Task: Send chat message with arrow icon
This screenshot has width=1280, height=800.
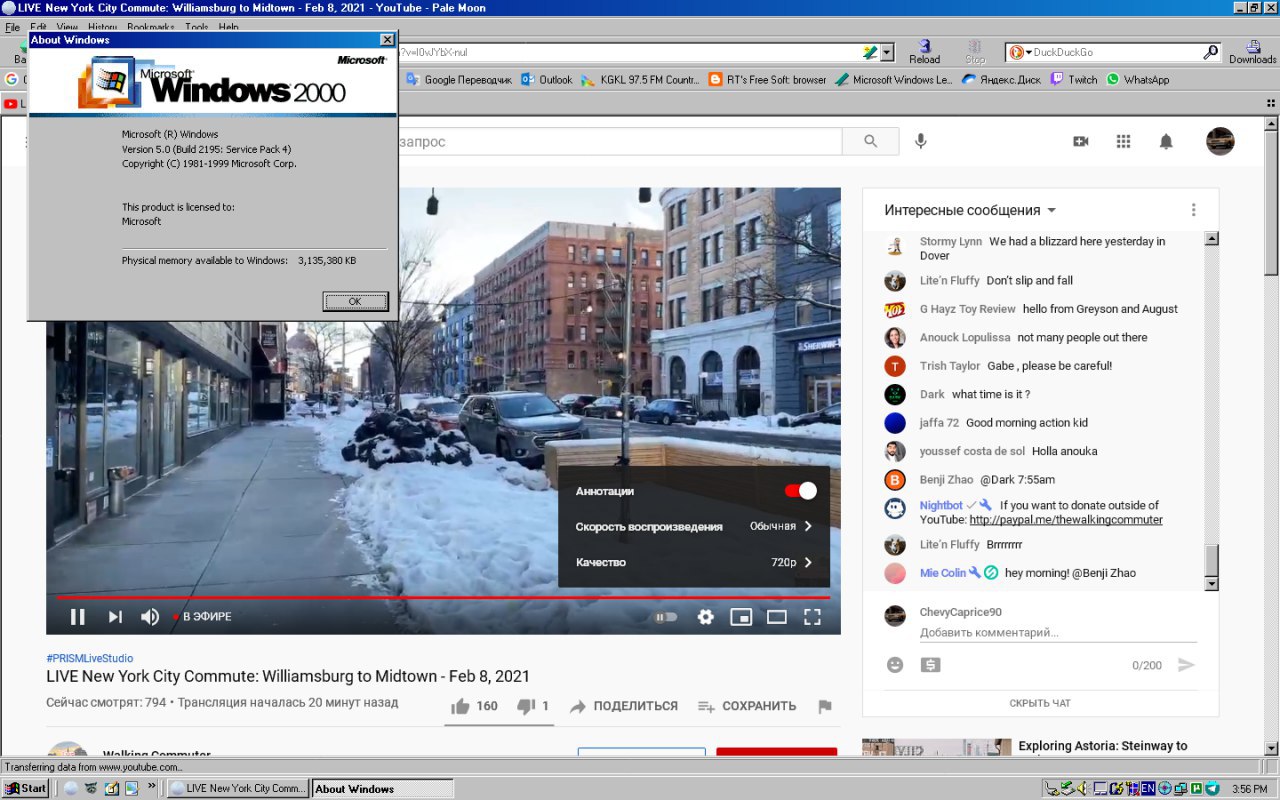Action: [x=1186, y=665]
